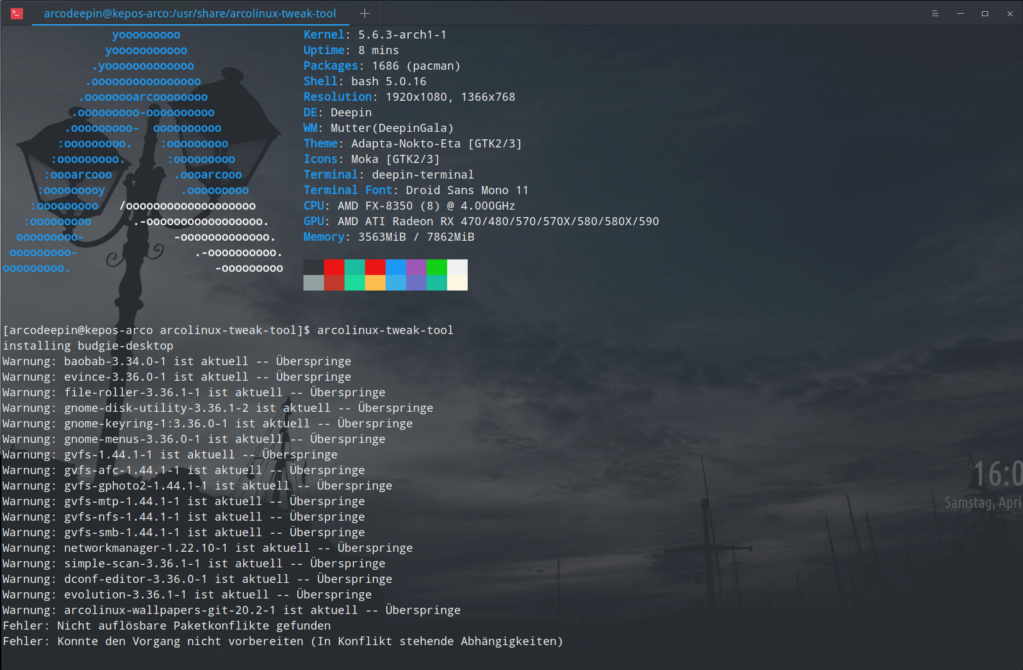Click the DE: Deepin line
Screen dimensions: 1023x670
337,112
